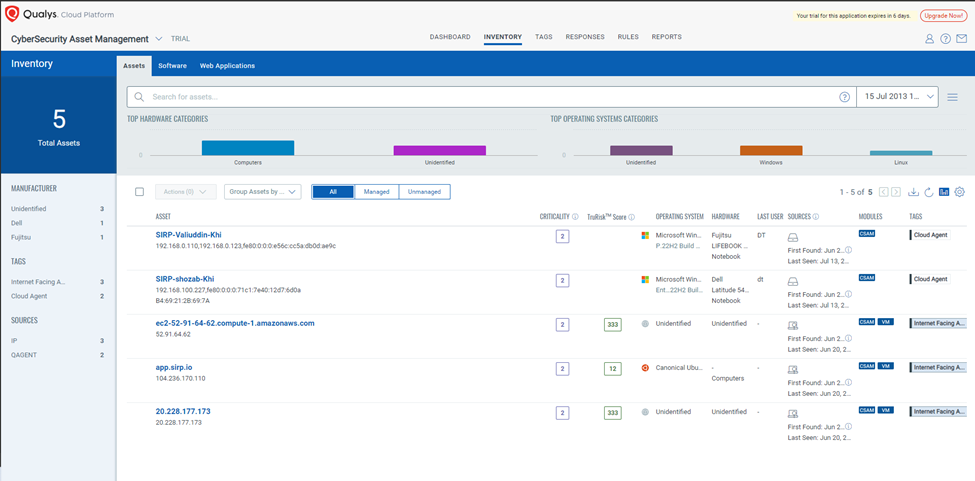Download the asset list
Viewport: 975px width, 481px height.
tap(913, 192)
